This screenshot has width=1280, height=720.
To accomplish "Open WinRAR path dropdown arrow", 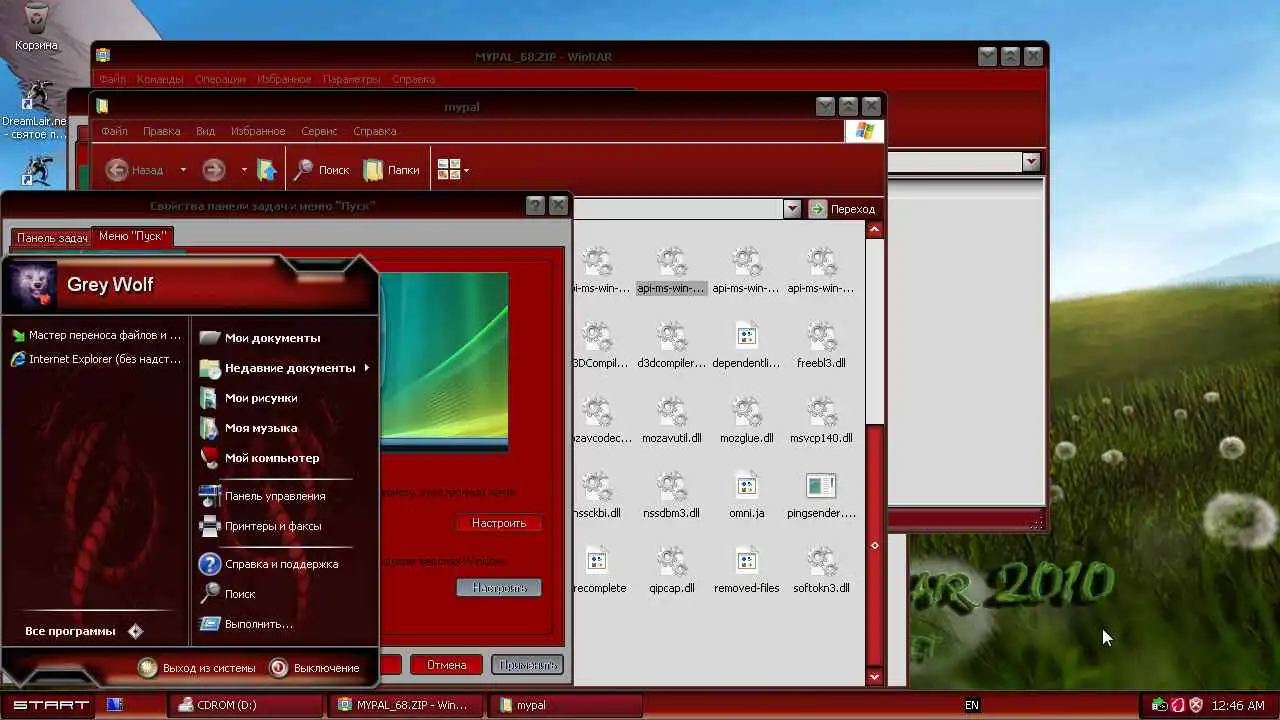I will [x=1031, y=161].
